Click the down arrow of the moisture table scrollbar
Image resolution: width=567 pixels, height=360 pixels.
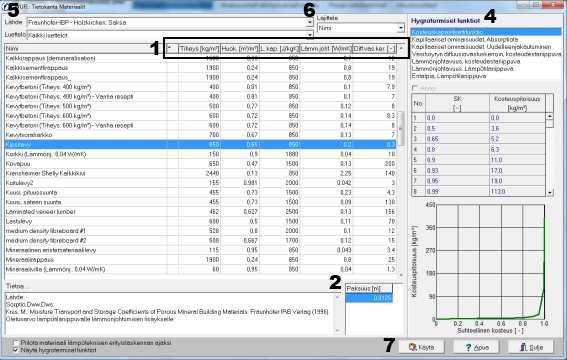pos(550,193)
